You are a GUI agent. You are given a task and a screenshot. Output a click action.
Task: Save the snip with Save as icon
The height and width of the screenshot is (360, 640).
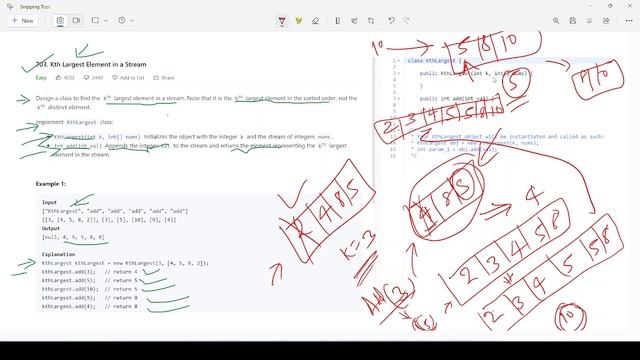573,21
